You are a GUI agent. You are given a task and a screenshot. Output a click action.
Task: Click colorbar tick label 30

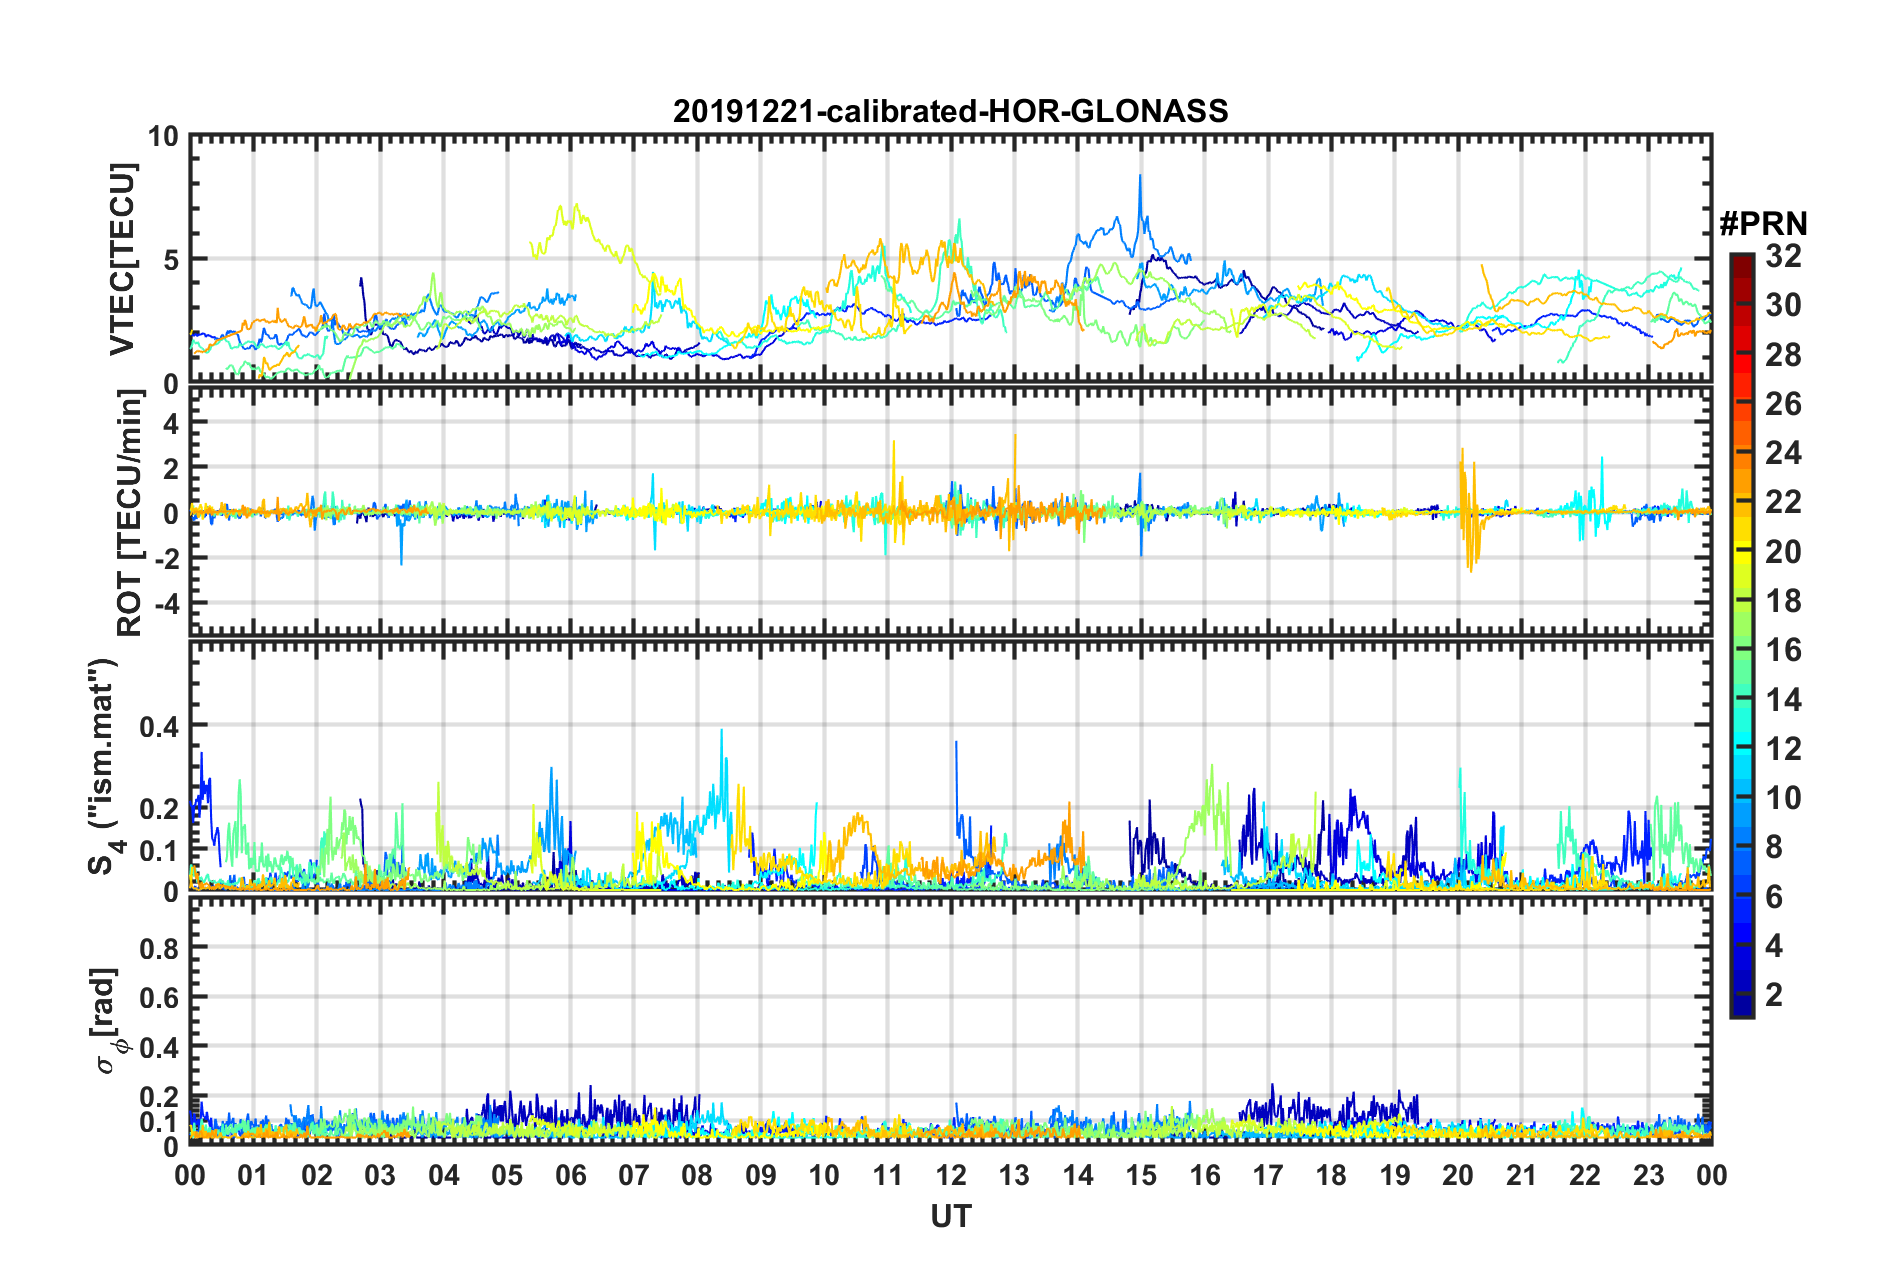click(1783, 305)
